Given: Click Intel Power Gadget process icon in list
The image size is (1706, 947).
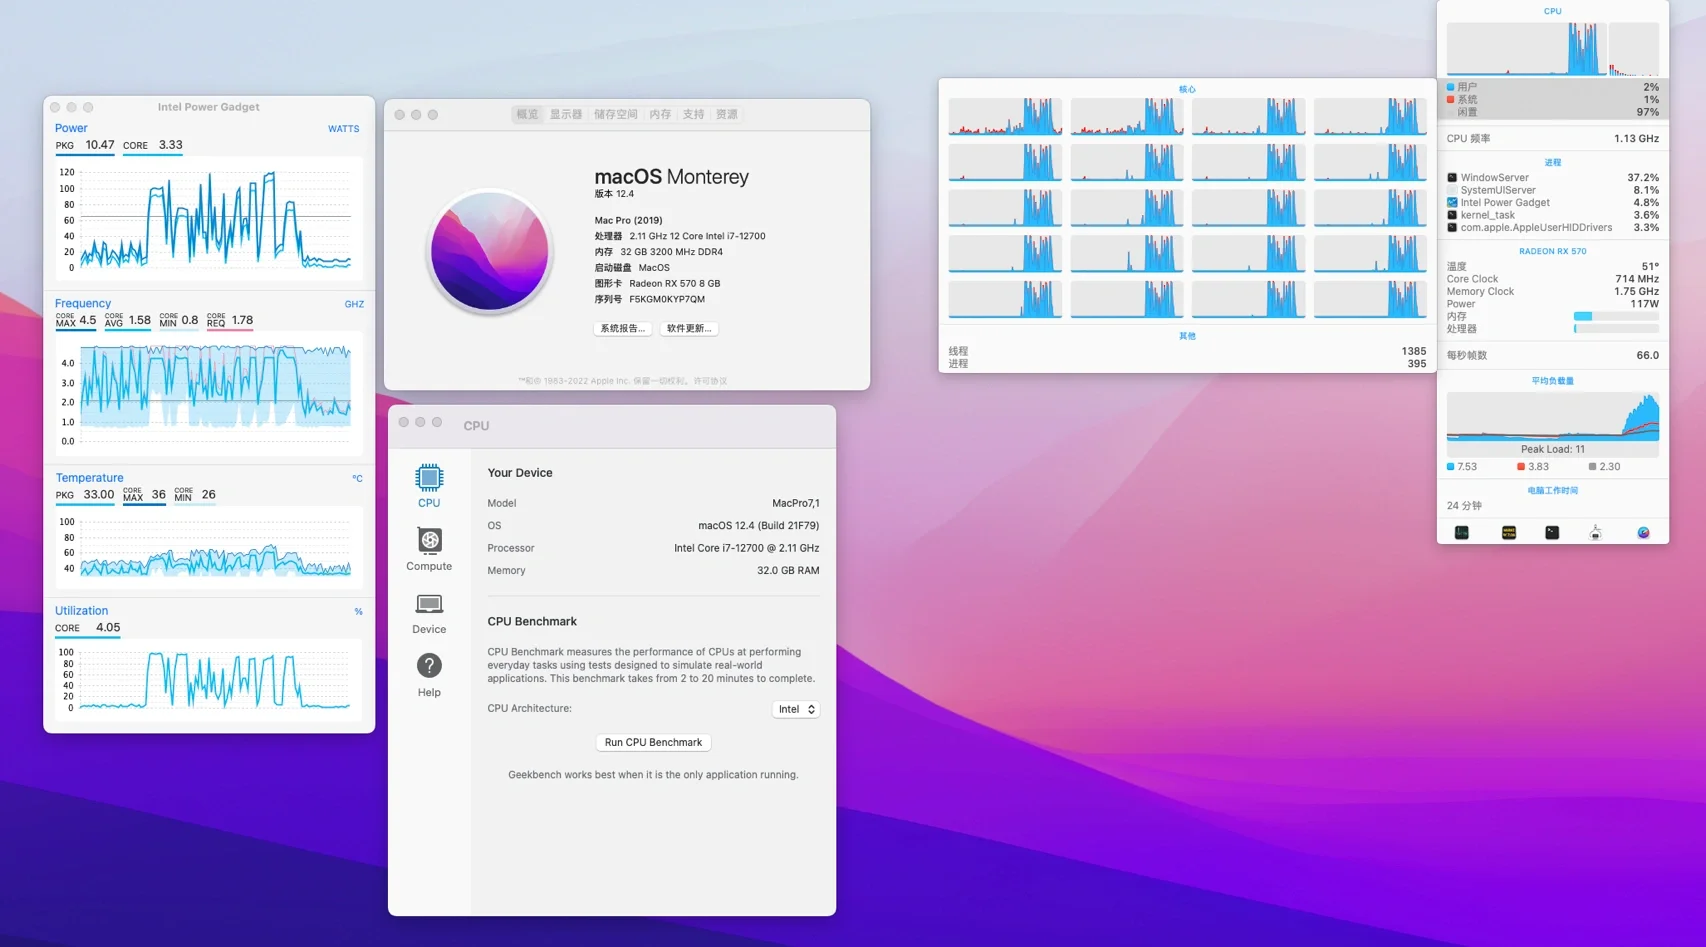Looking at the screenshot, I should 1452,203.
